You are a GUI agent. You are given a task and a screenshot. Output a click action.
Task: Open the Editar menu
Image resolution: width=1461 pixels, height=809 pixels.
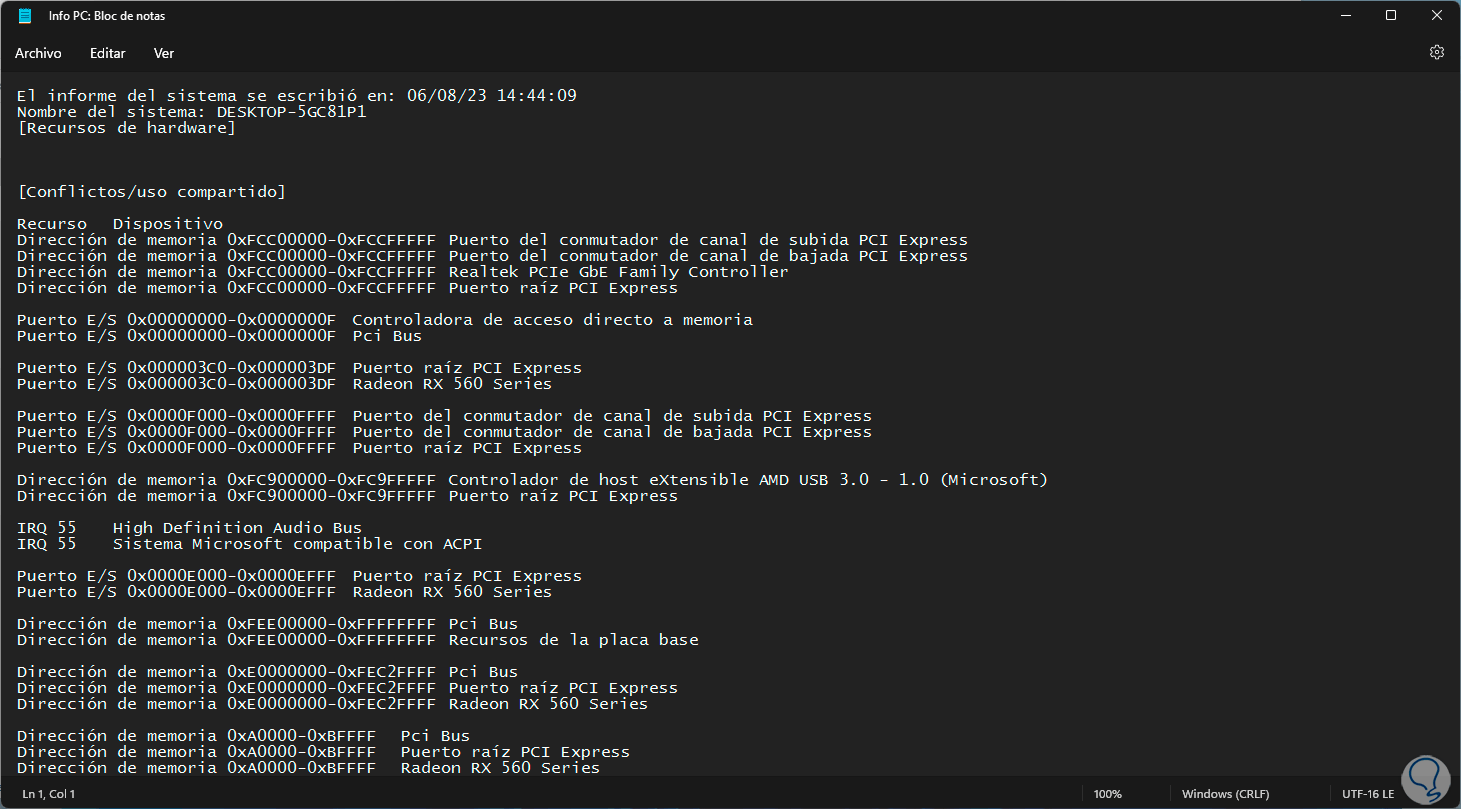pos(107,53)
